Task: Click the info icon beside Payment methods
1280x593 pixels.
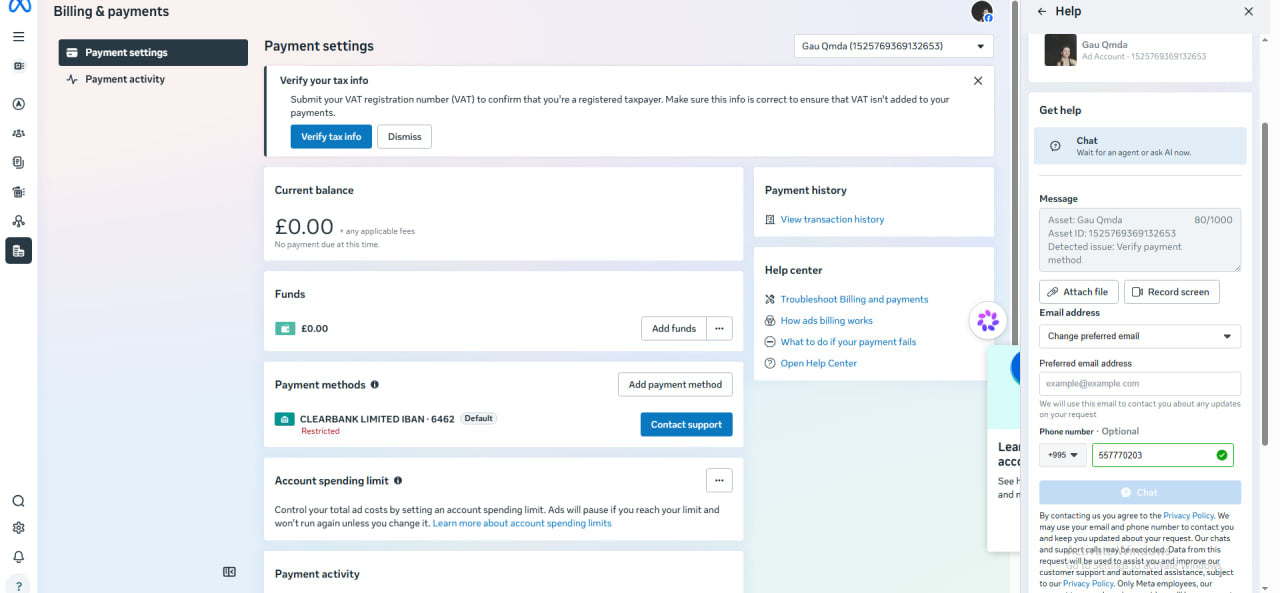Action: (x=375, y=384)
